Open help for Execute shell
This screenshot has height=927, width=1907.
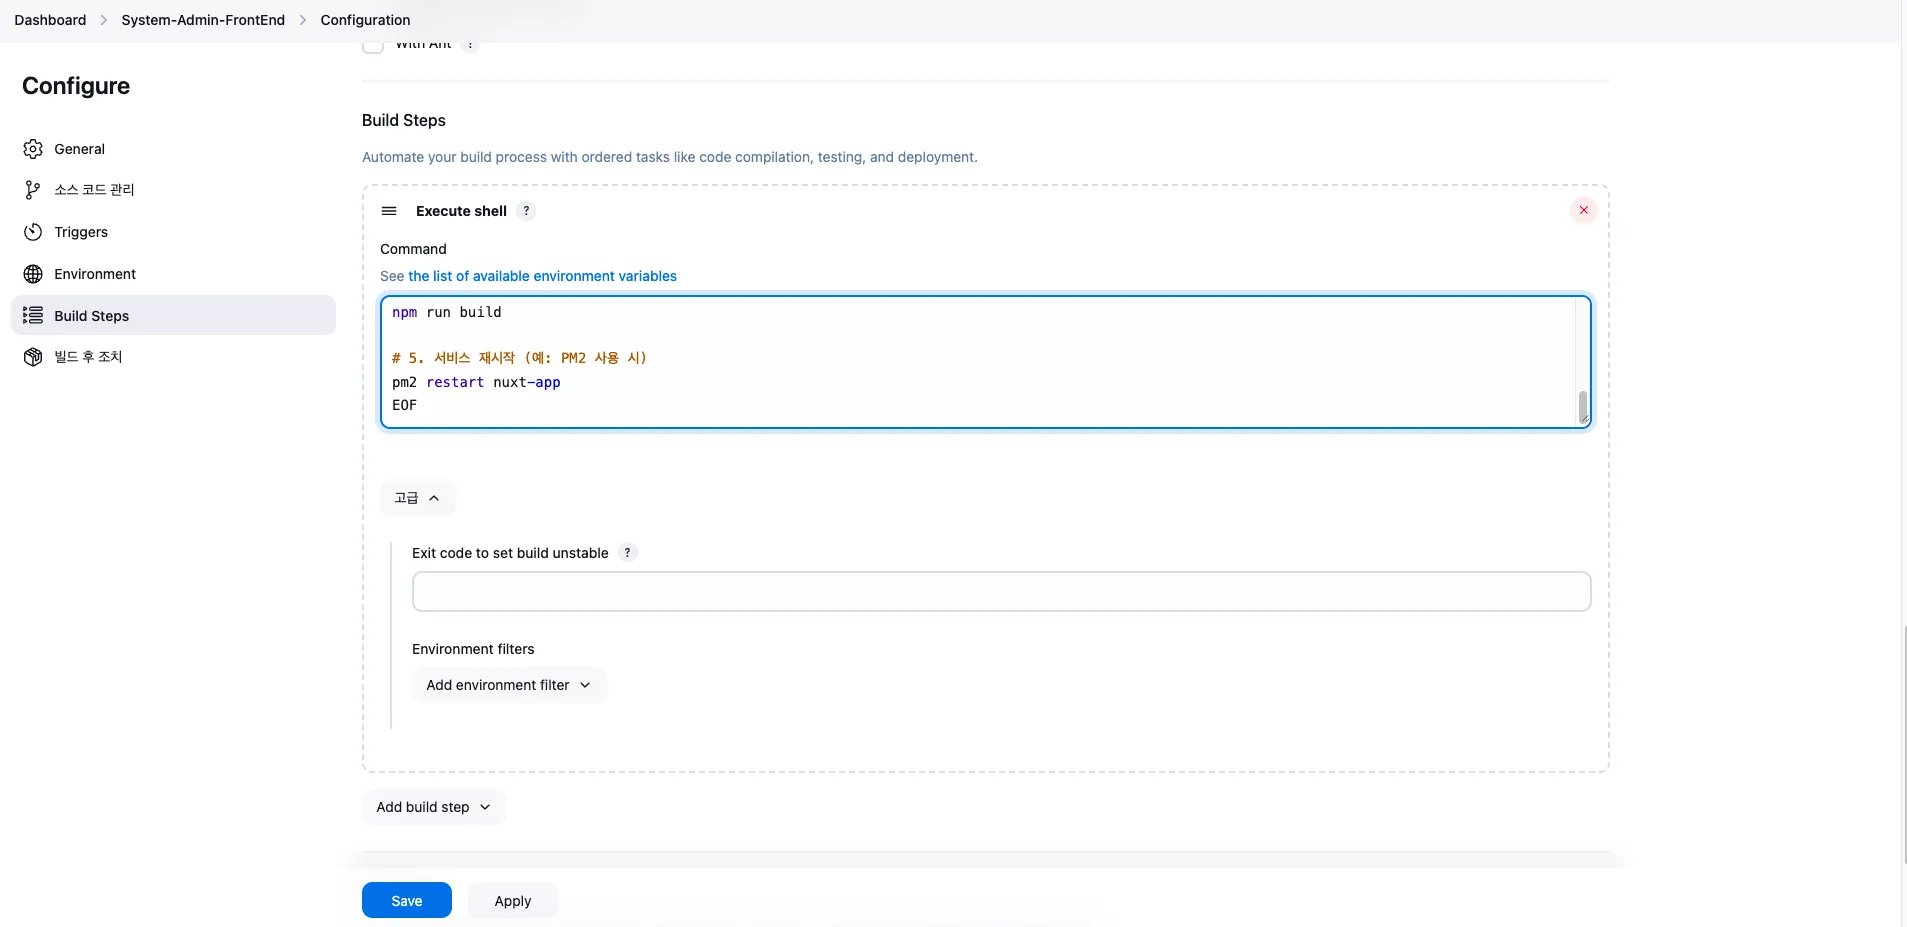point(526,211)
